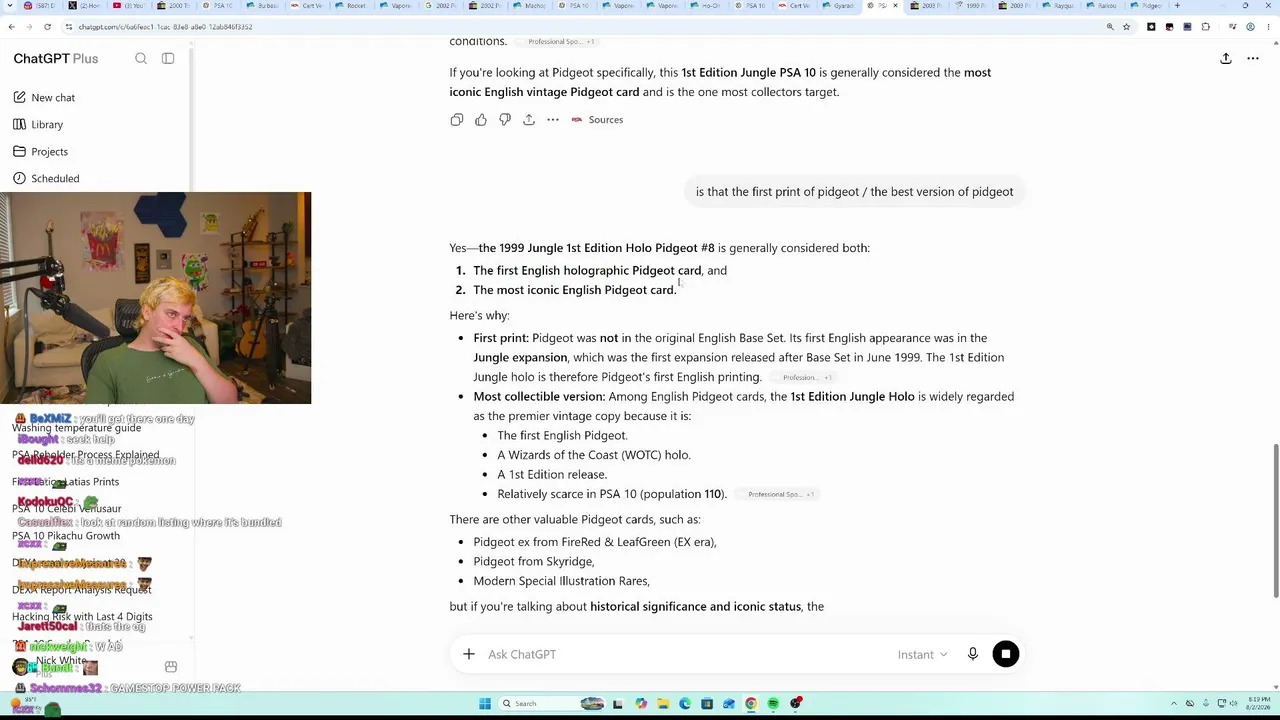Switch to the 'Ho-Oh' browser tab
The width and height of the screenshot is (1280, 720).
click(x=705, y=6)
